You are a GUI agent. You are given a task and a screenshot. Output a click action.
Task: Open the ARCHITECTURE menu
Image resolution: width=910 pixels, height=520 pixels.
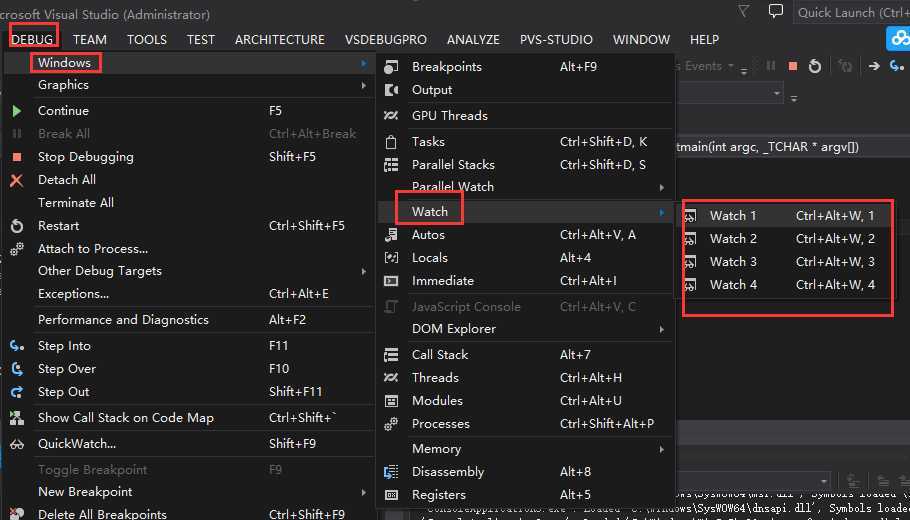[280, 39]
